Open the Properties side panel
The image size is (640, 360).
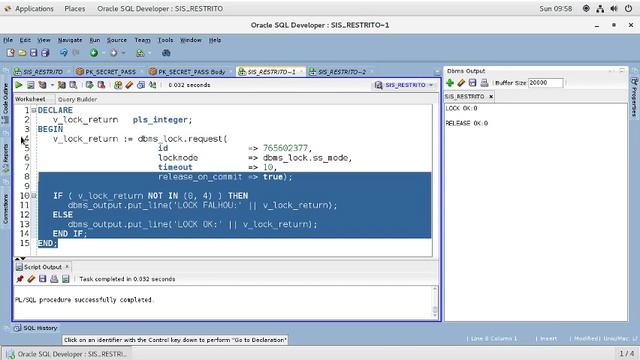point(634,97)
